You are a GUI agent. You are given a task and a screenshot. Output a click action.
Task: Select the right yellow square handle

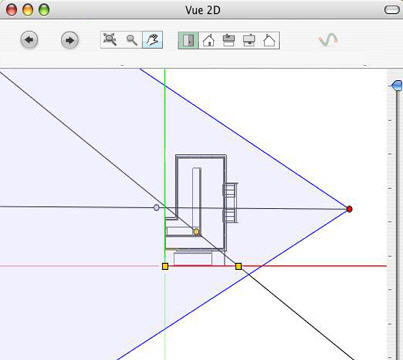coord(238,266)
